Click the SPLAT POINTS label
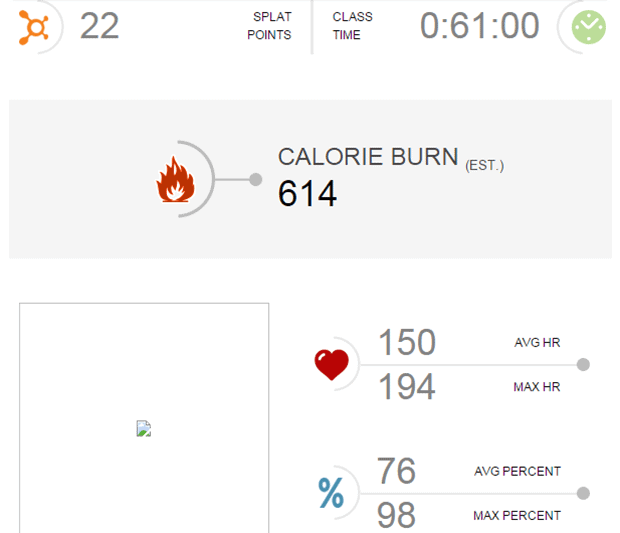The image size is (620, 533). click(270, 26)
